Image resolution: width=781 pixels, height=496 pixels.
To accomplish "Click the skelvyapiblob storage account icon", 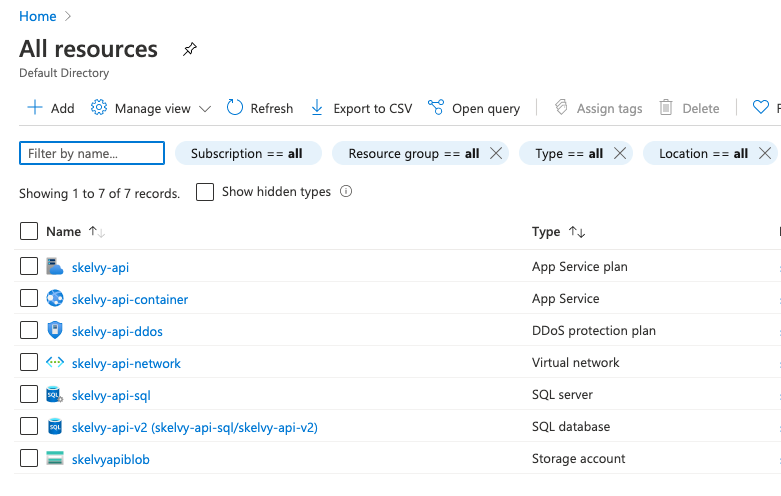I will click(x=55, y=459).
